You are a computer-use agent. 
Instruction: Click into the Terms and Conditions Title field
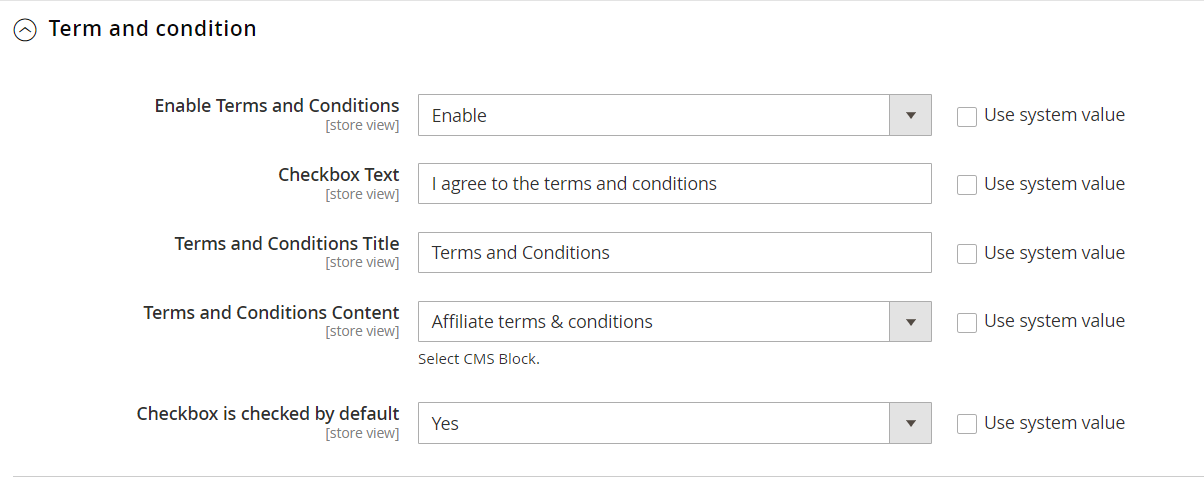674,253
